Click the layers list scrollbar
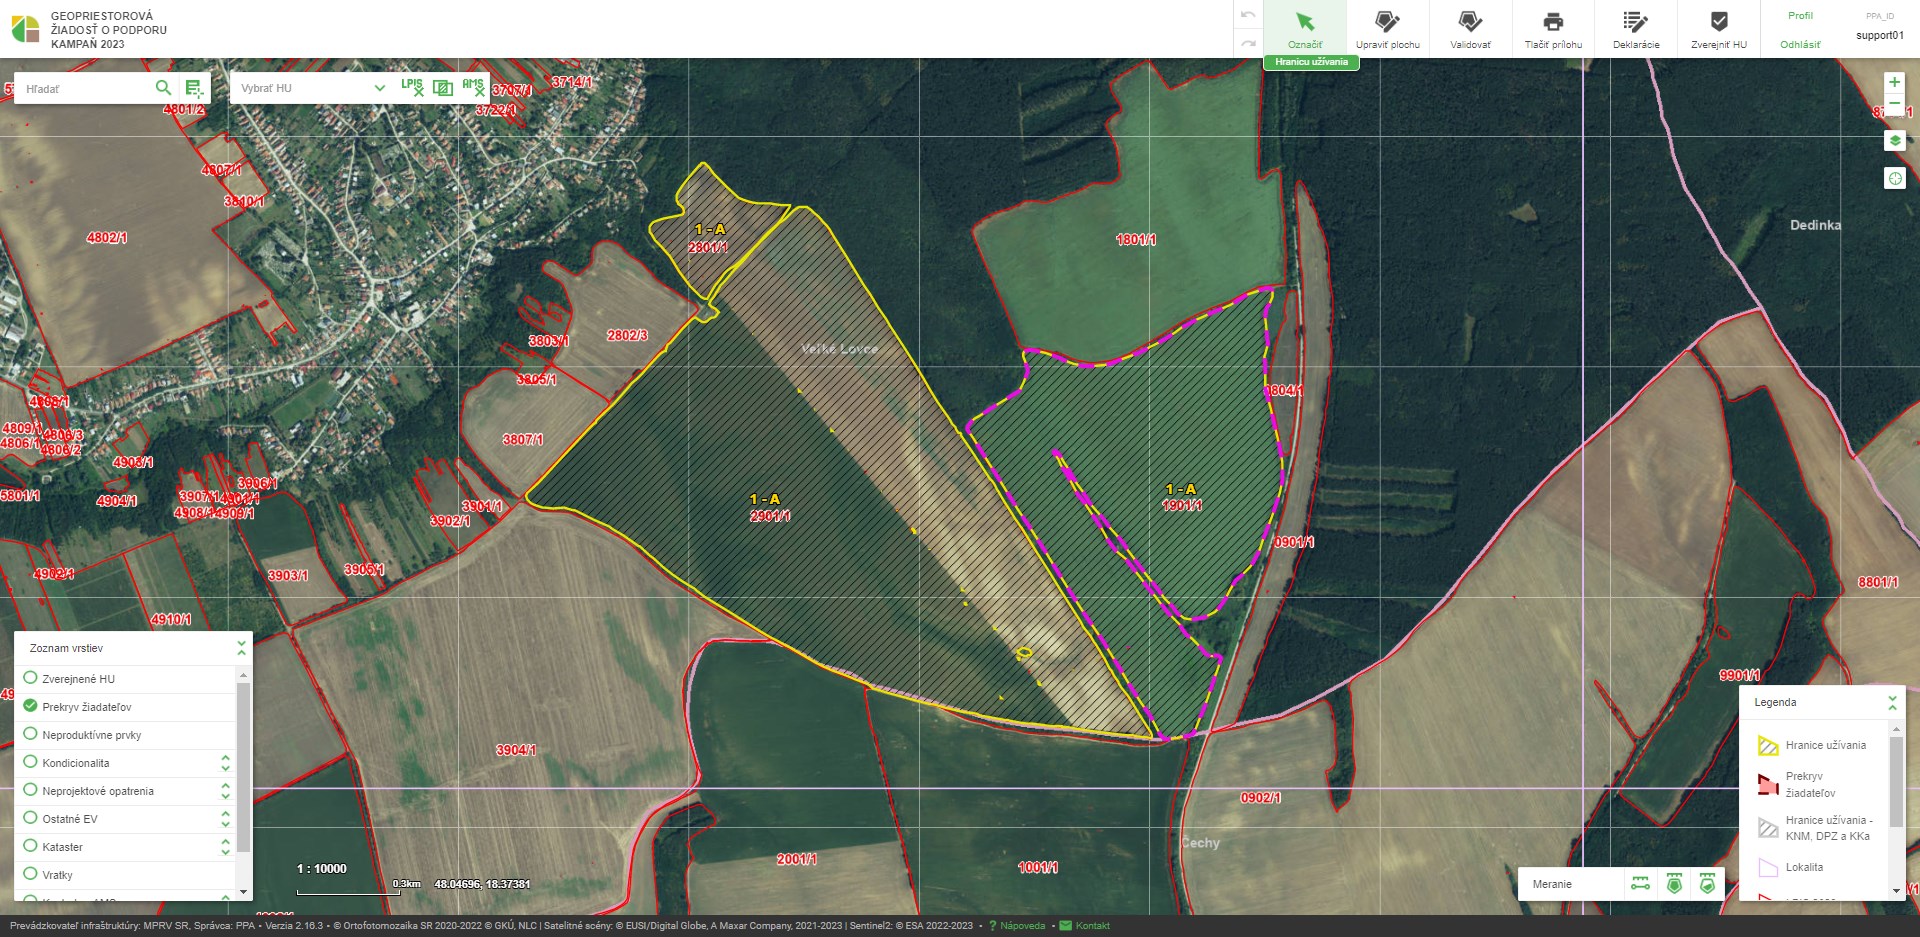This screenshot has height=937, width=1920. point(243,770)
